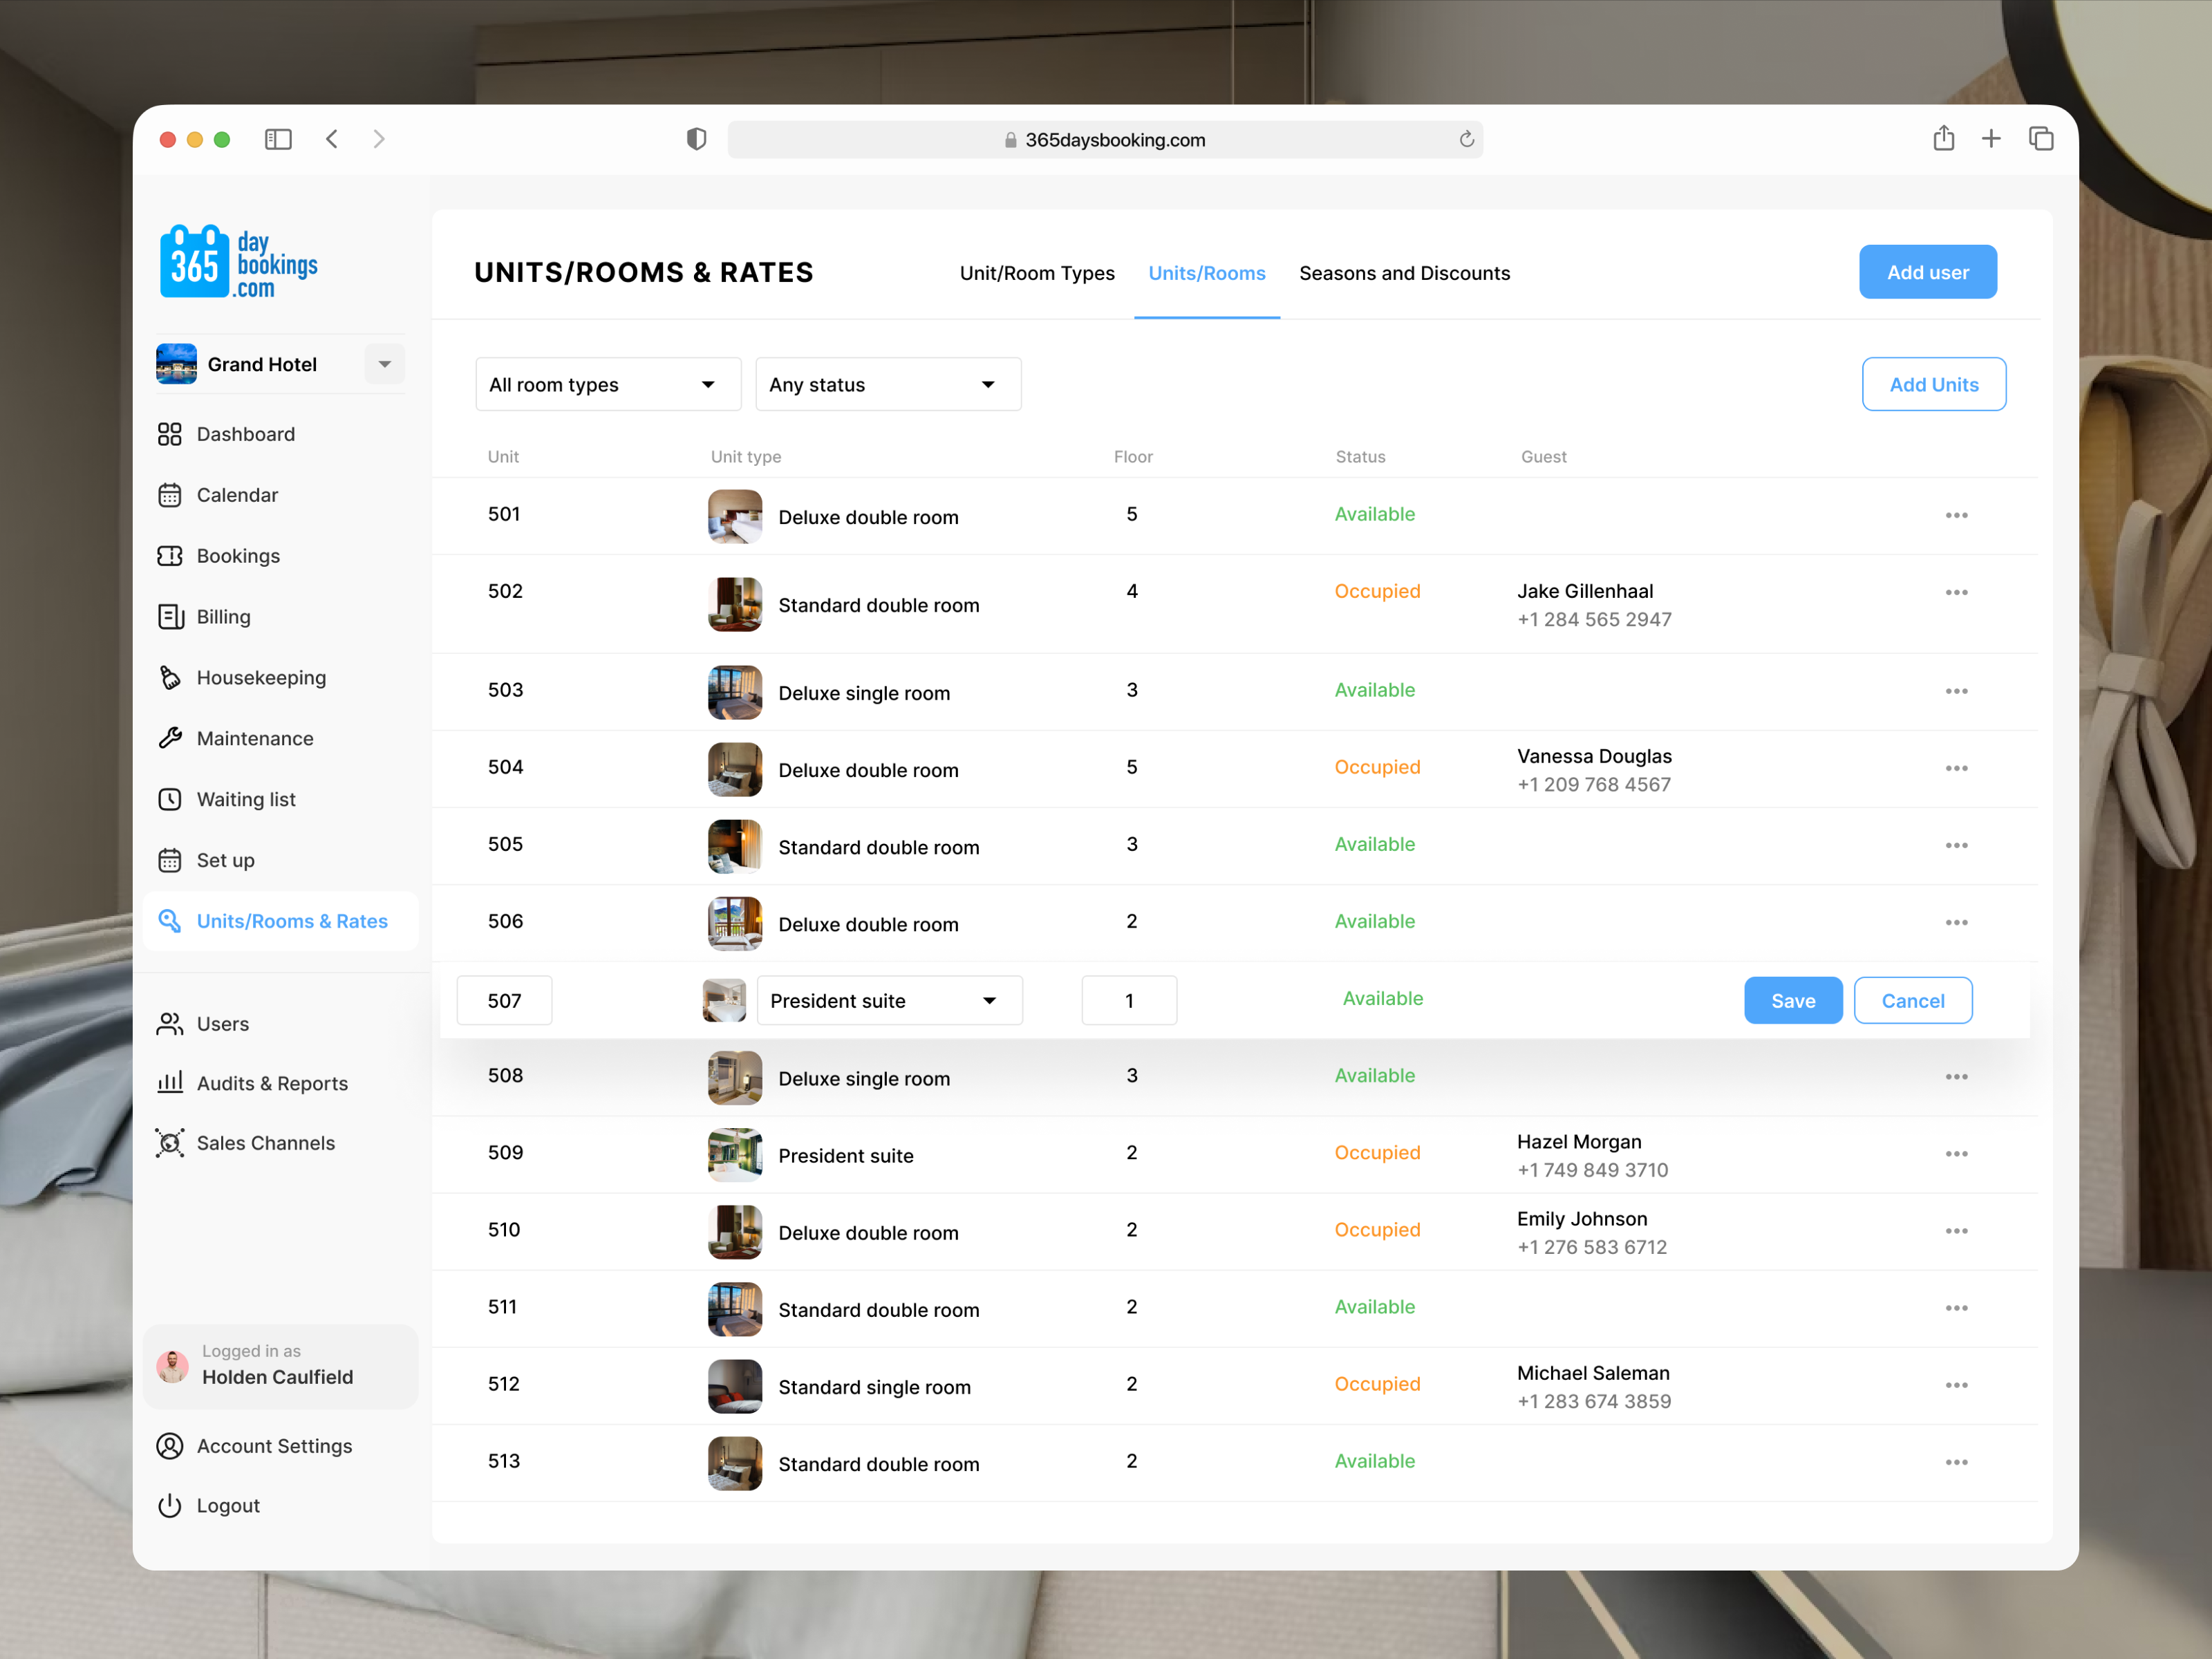This screenshot has width=2212, height=1659.
Task: Open the Audits & Reports section
Action: click(x=272, y=1083)
